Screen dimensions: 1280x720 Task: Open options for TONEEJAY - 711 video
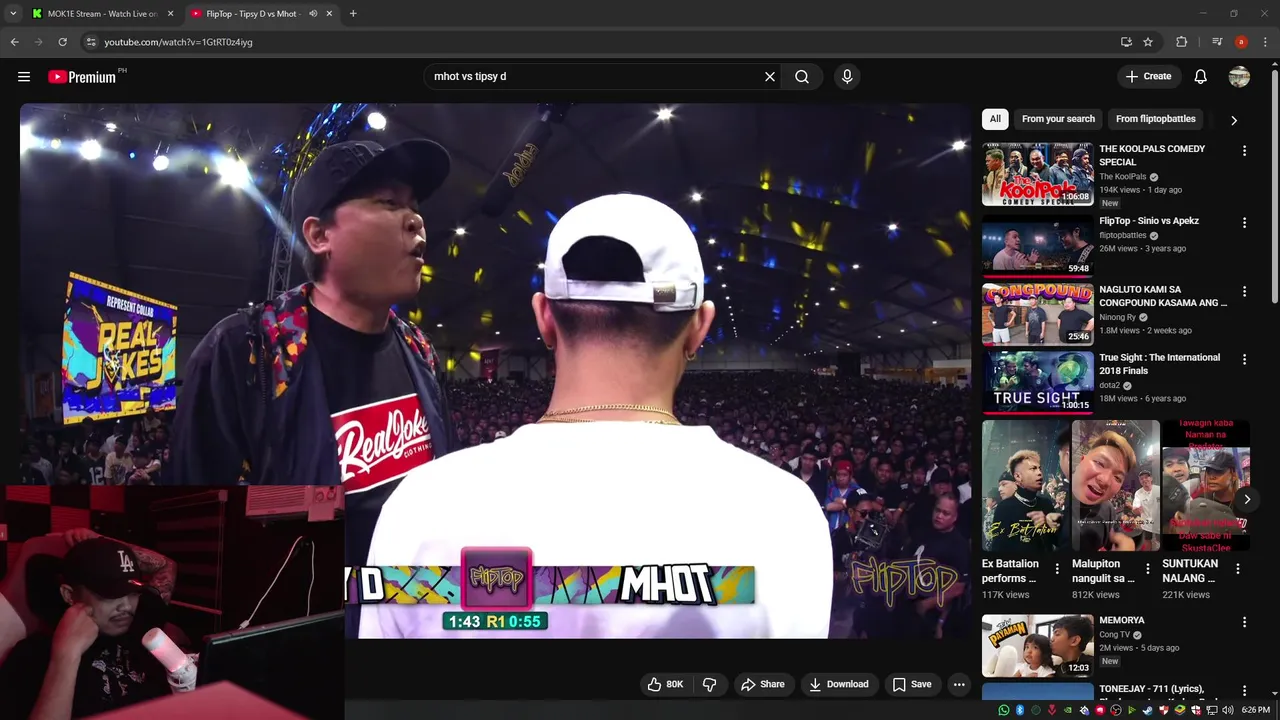point(1244,691)
